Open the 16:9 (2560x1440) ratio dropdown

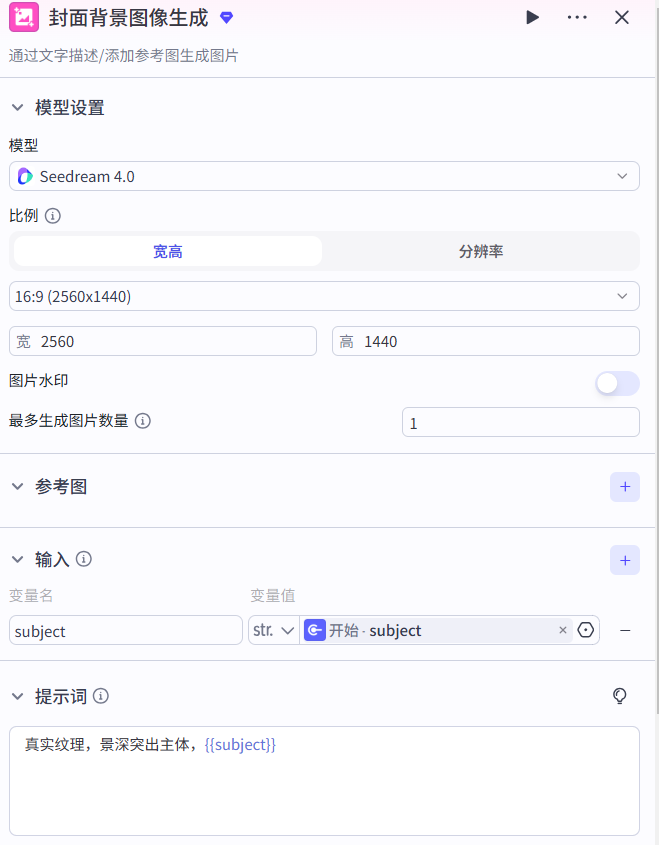(324, 296)
